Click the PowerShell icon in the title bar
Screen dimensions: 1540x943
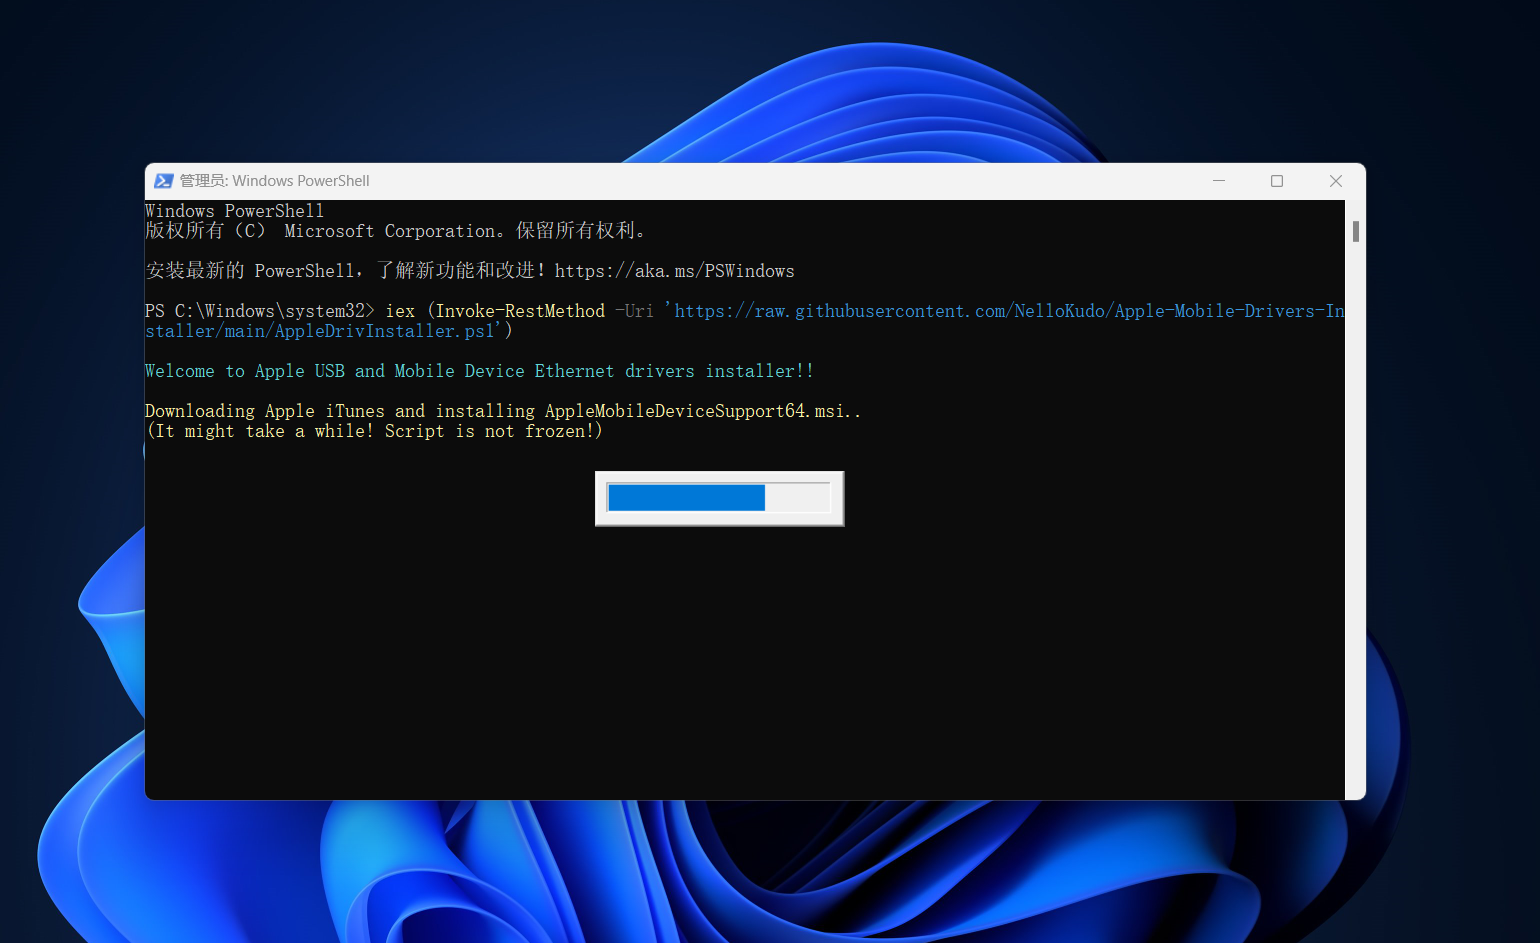pyautogui.click(x=164, y=181)
